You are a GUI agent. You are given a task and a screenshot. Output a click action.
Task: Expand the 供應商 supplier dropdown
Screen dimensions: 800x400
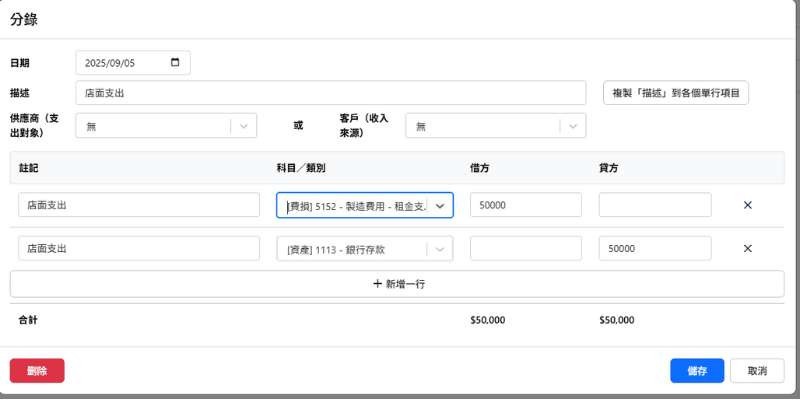coord(244,126)
